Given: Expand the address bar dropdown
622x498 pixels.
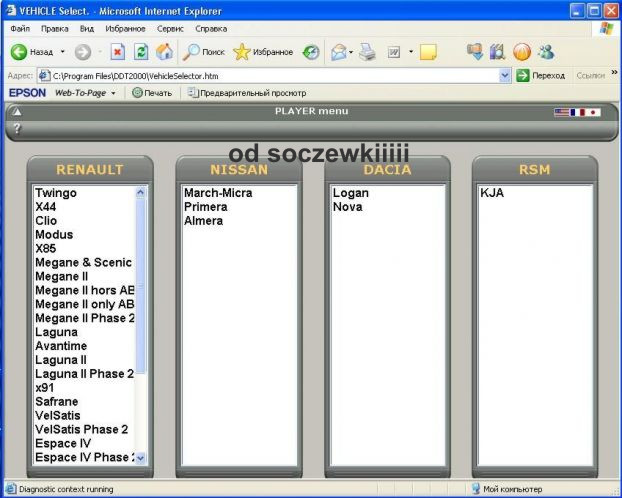Looking at the screenshot, I should 505,75.
